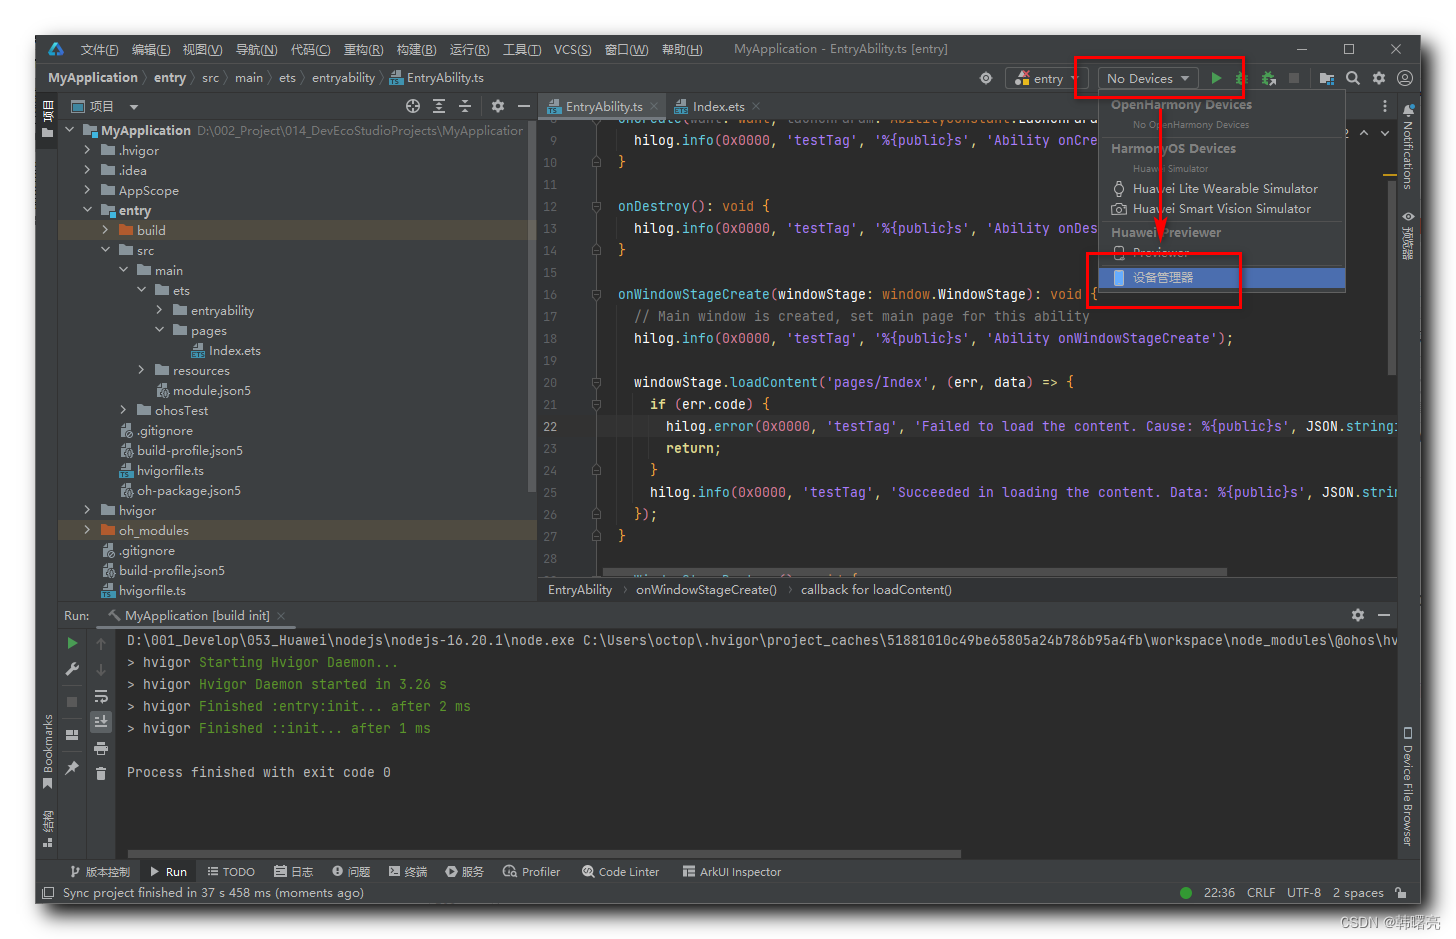
Task: Open the entry run configuration dropdown
Action: [1047, 78]
